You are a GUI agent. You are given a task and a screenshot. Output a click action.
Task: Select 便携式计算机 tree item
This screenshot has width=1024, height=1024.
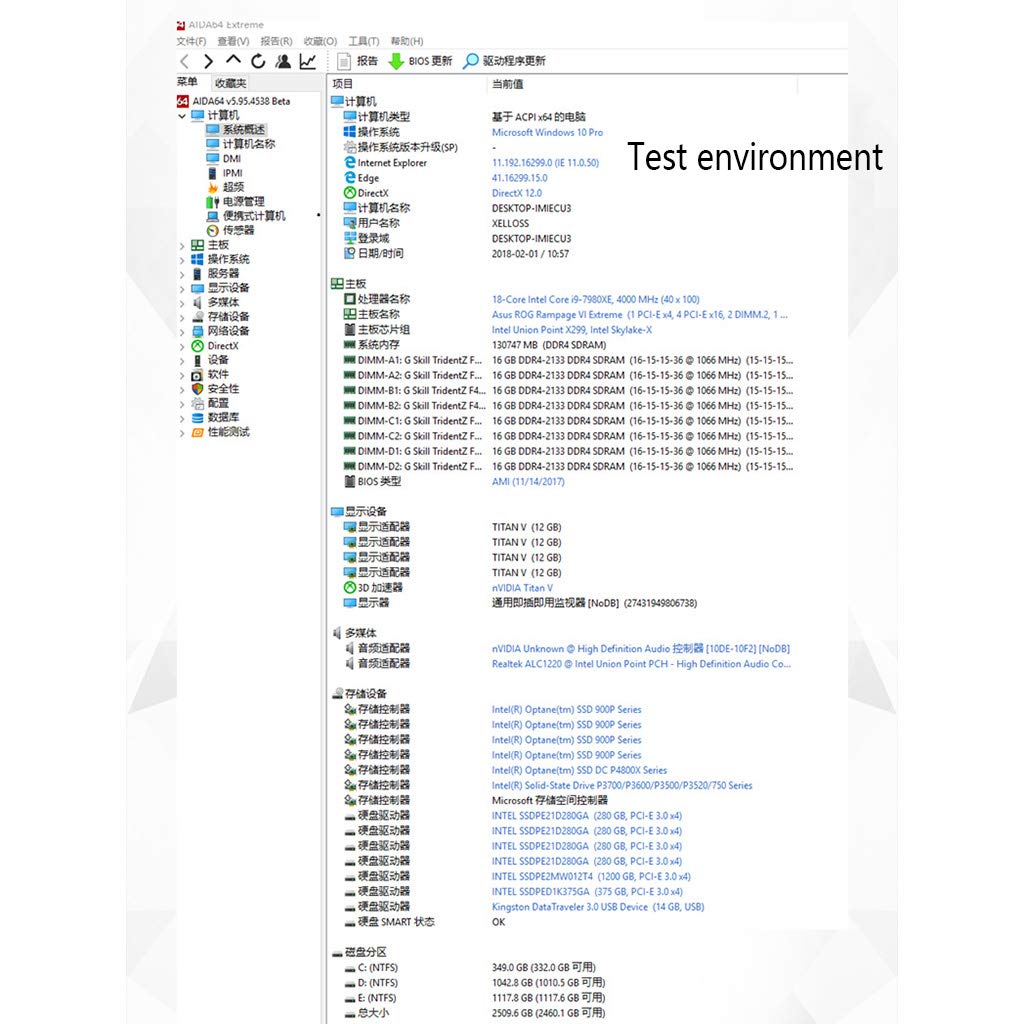click(254, 216)
